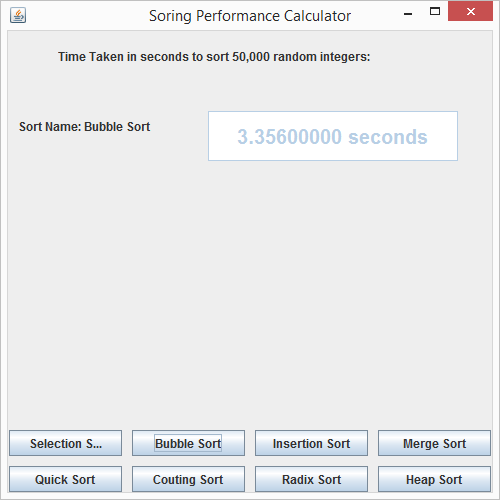Start the Bubble Sort timing

[188, 443]
